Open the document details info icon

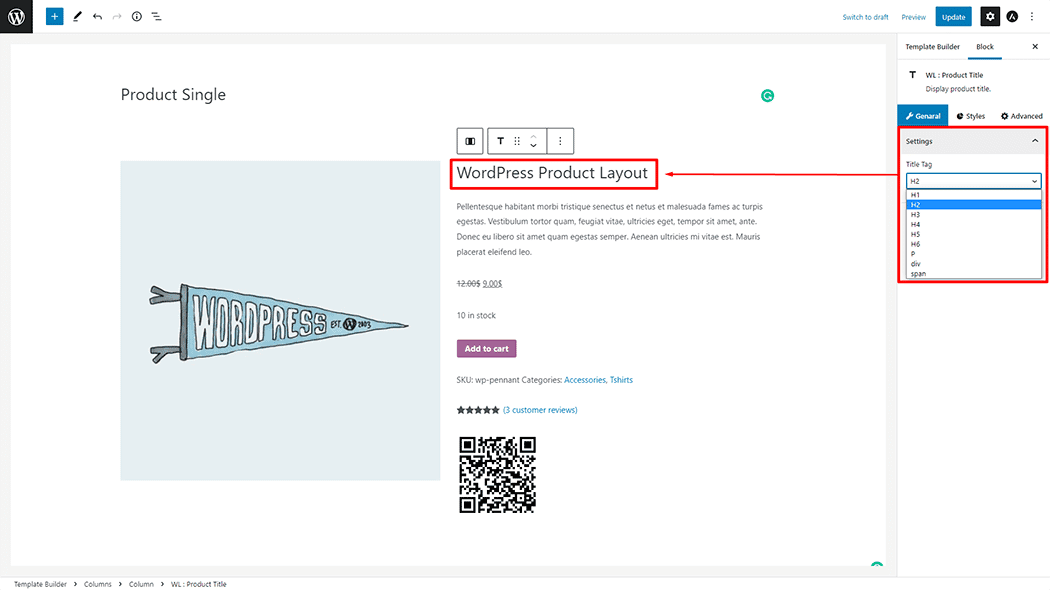pyautogui.click(x=137, y=16)
